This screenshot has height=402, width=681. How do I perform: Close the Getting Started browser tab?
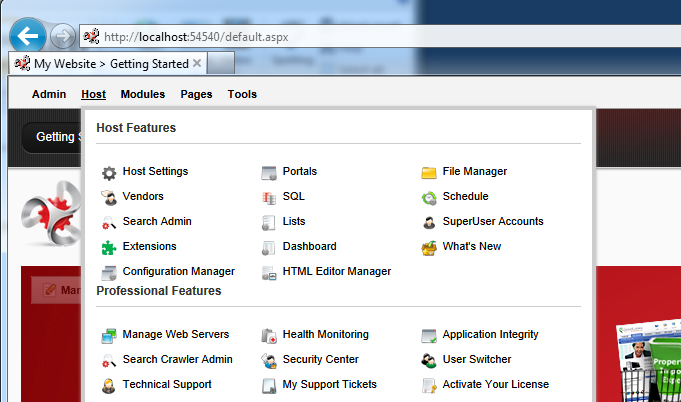coord(197,63)
